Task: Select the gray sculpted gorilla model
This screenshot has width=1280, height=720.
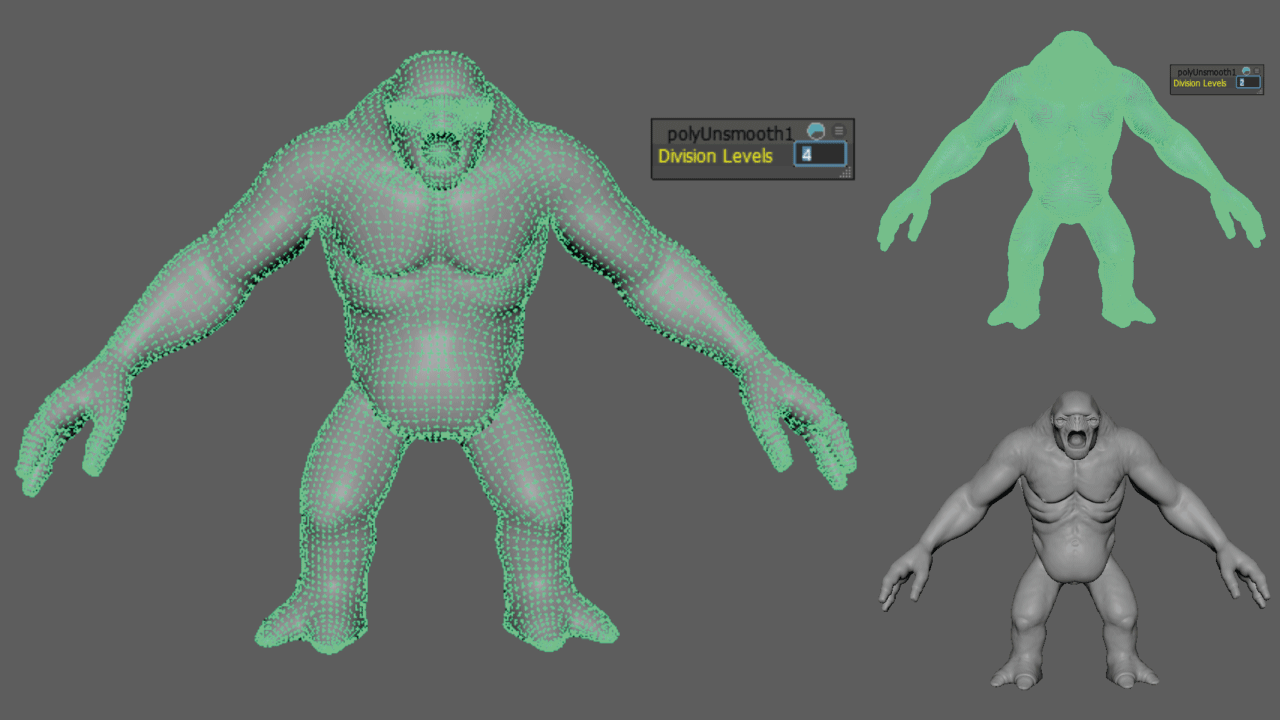Action: (1074, 540)
